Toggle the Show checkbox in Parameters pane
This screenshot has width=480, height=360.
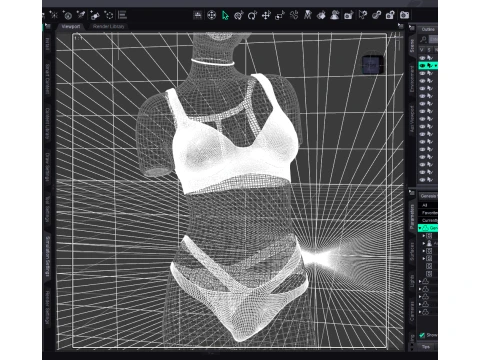(422, 335)
